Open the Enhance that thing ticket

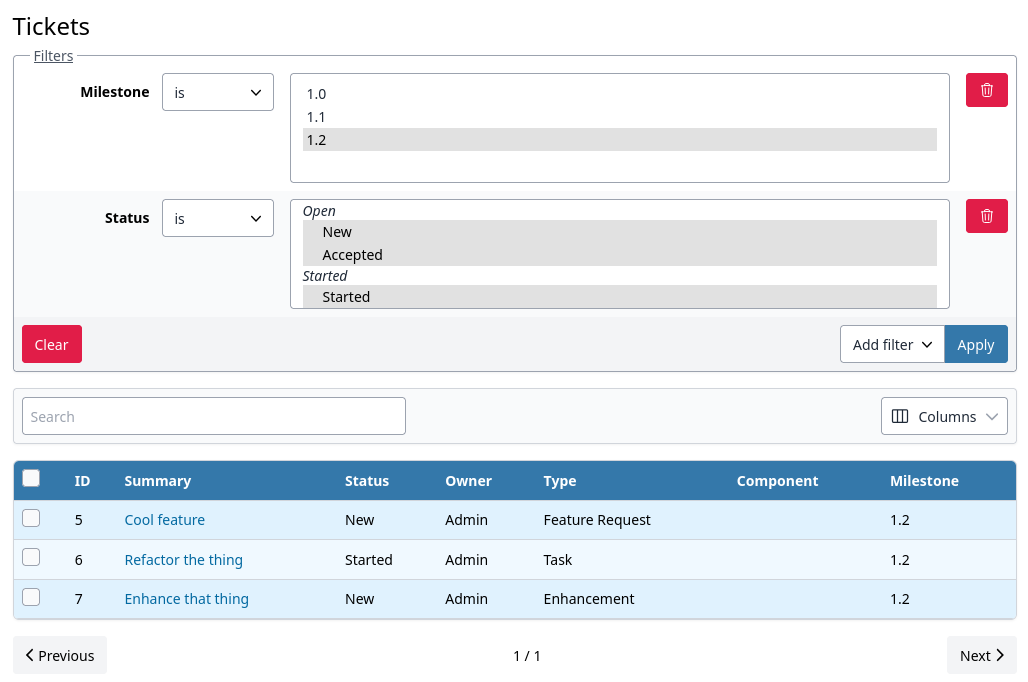pos(187,599)
